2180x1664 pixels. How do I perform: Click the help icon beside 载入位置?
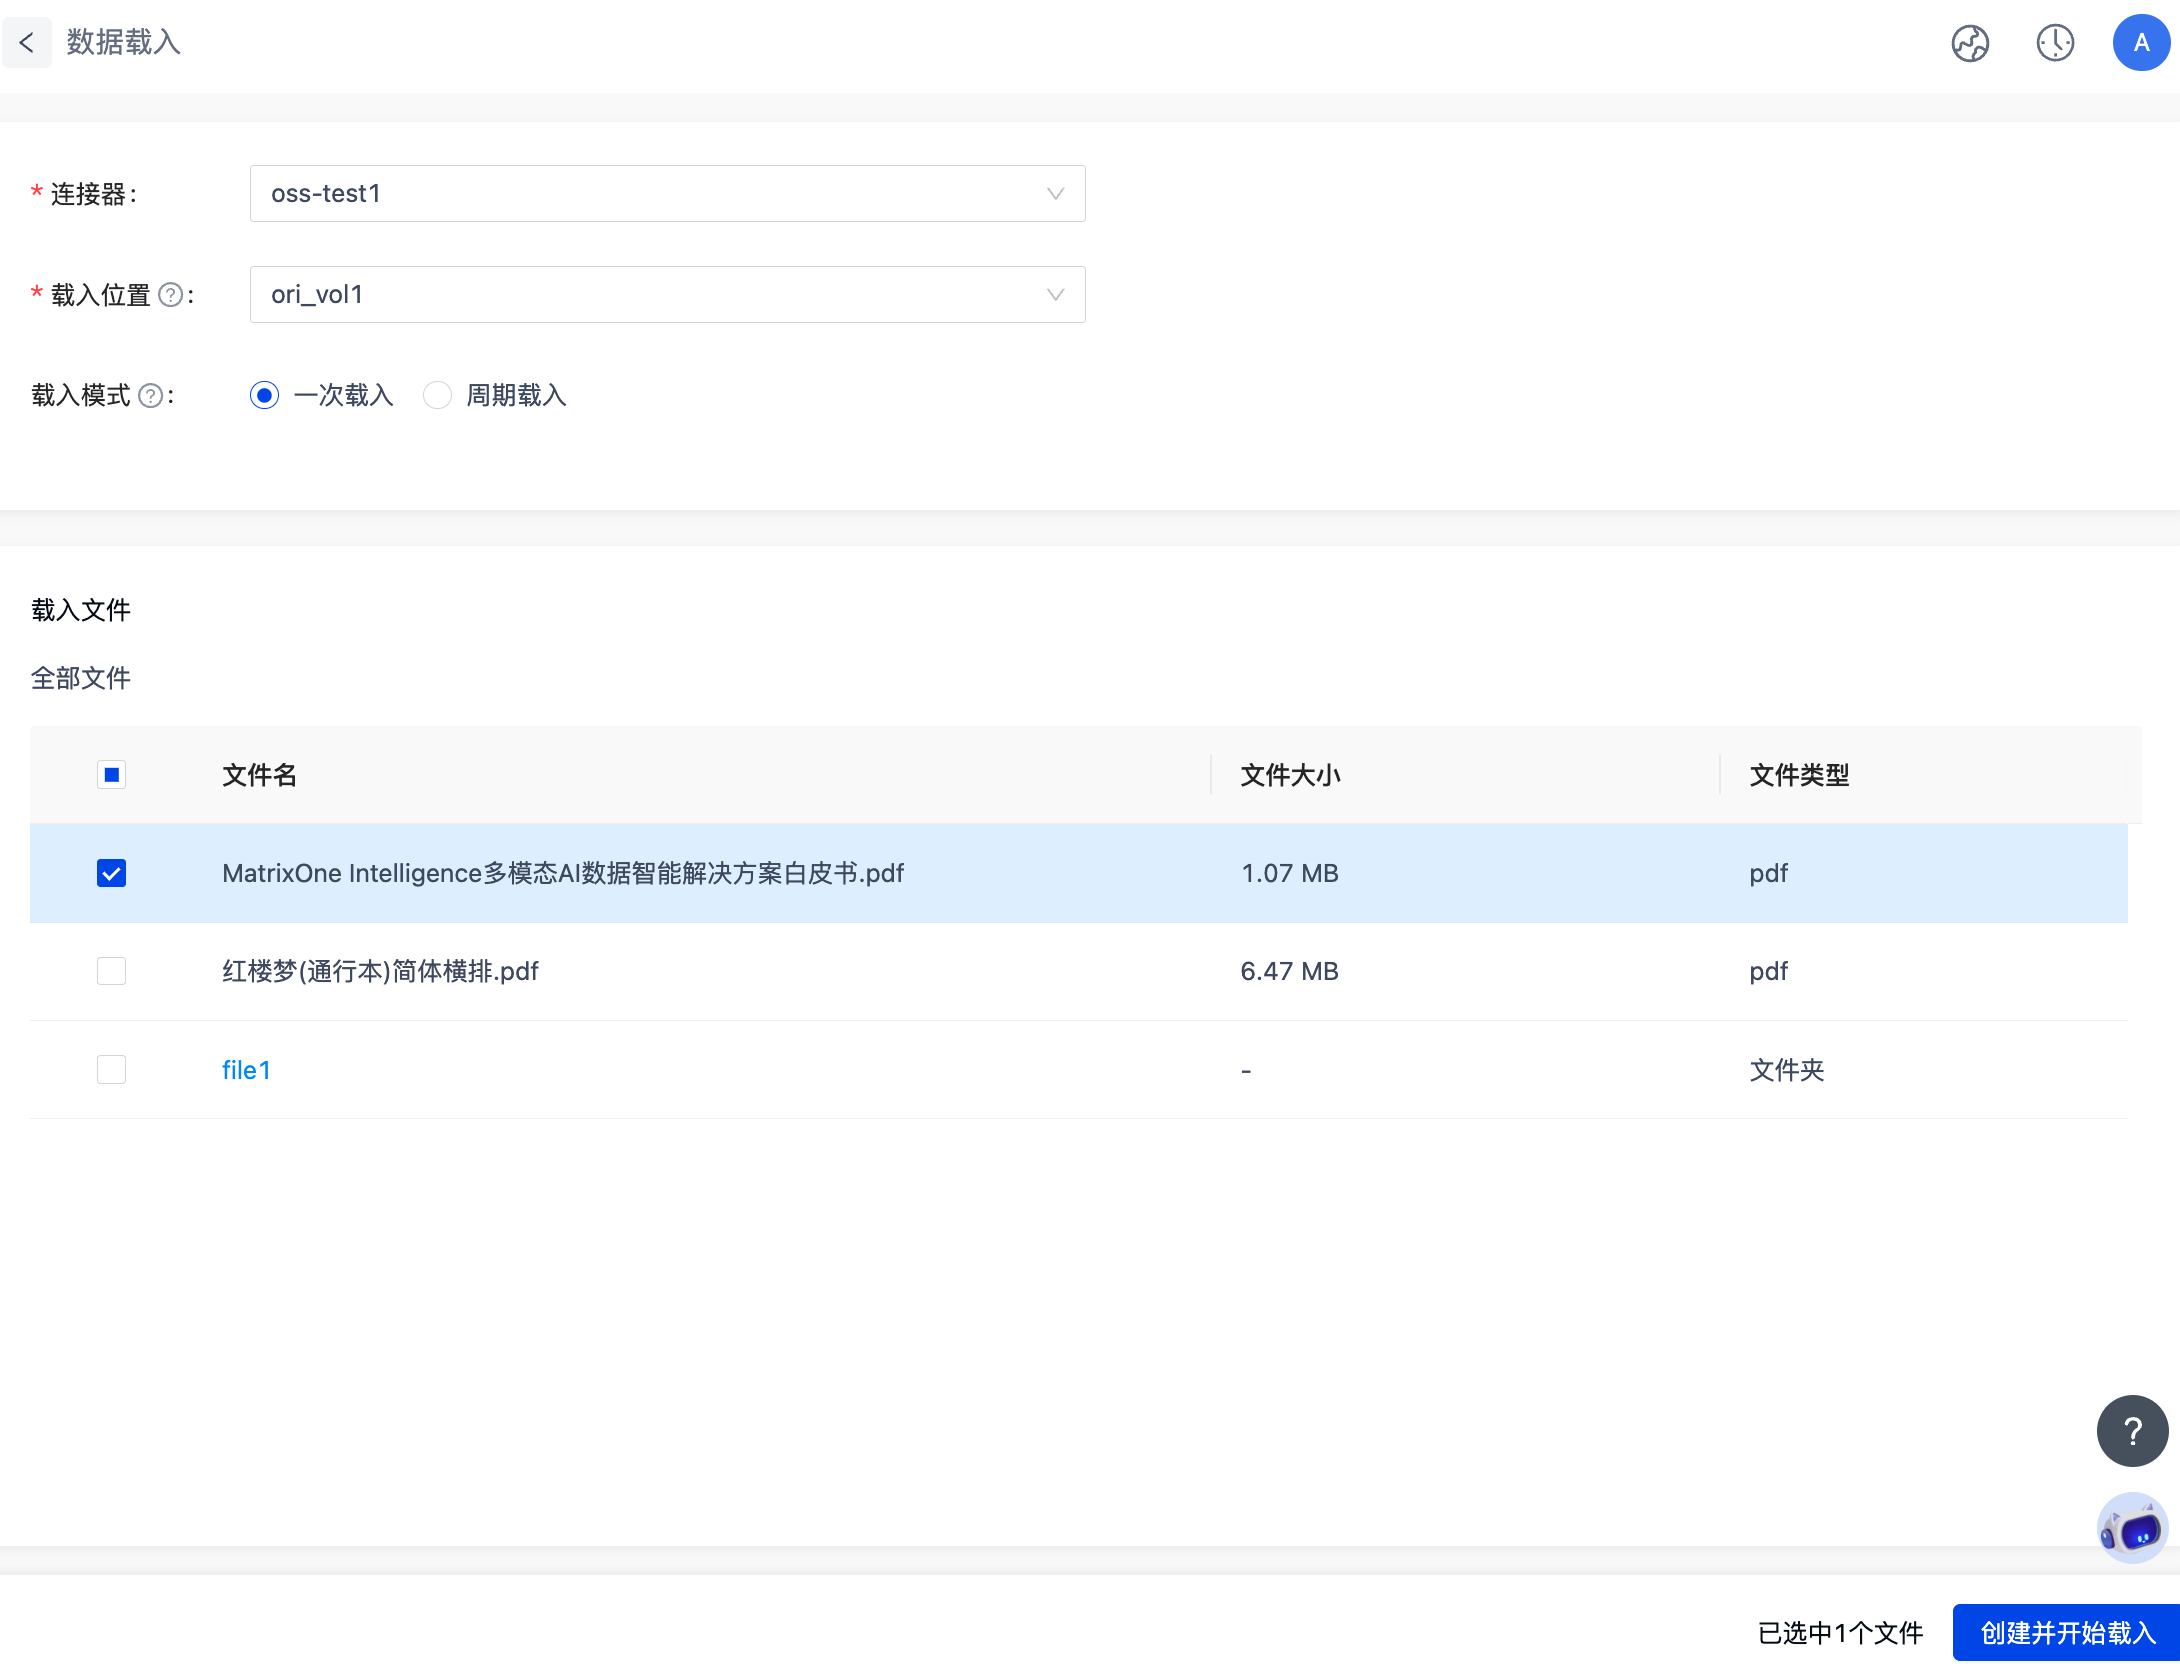pyautogui.click(x=171, y=295)
